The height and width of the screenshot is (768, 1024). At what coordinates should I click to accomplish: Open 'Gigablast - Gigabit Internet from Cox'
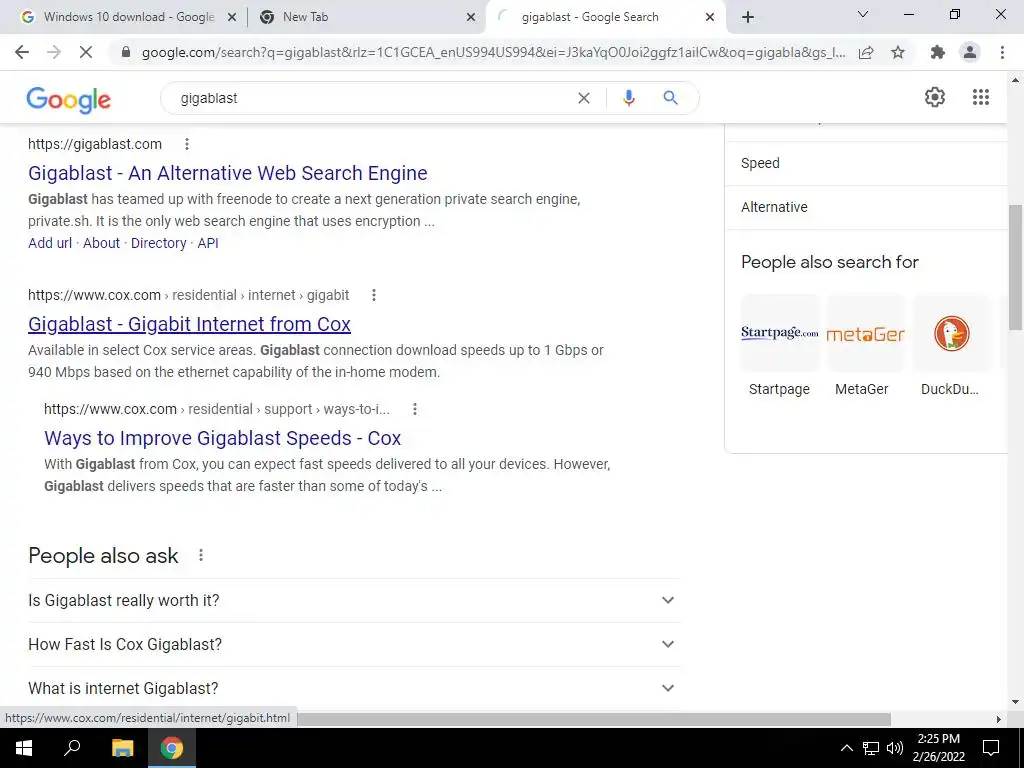pos(189,324)
